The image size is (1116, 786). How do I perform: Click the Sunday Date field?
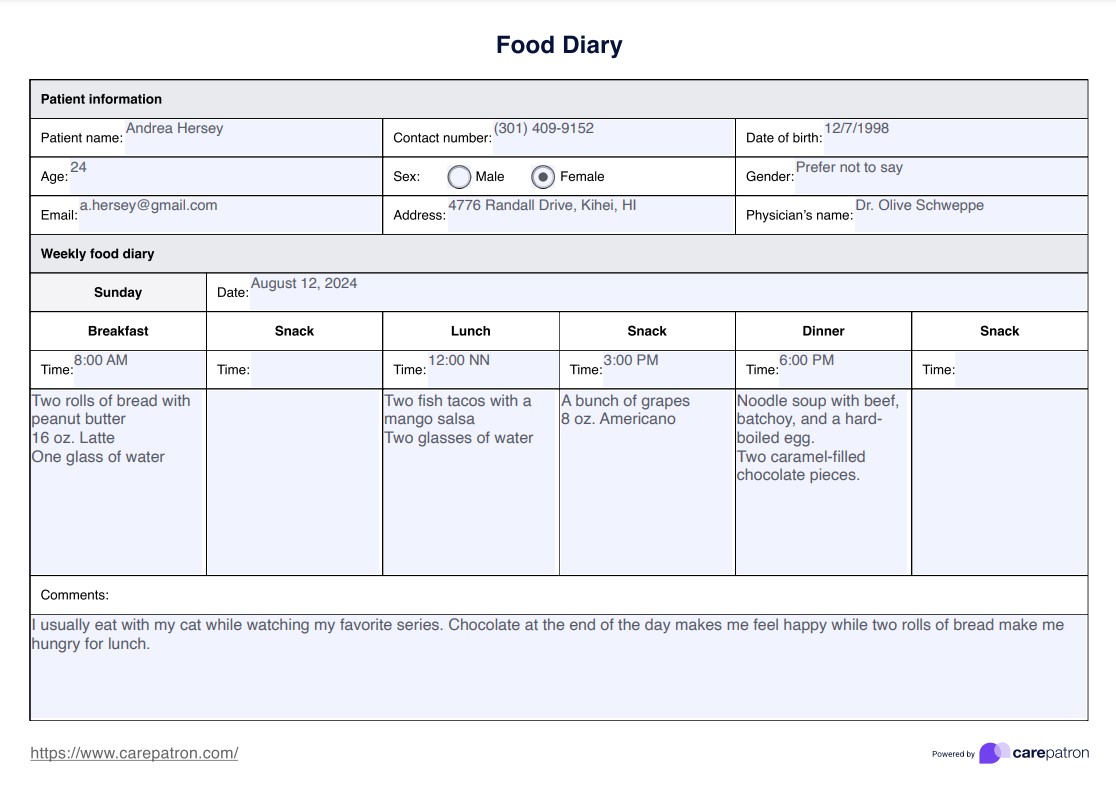pos(667,292)
